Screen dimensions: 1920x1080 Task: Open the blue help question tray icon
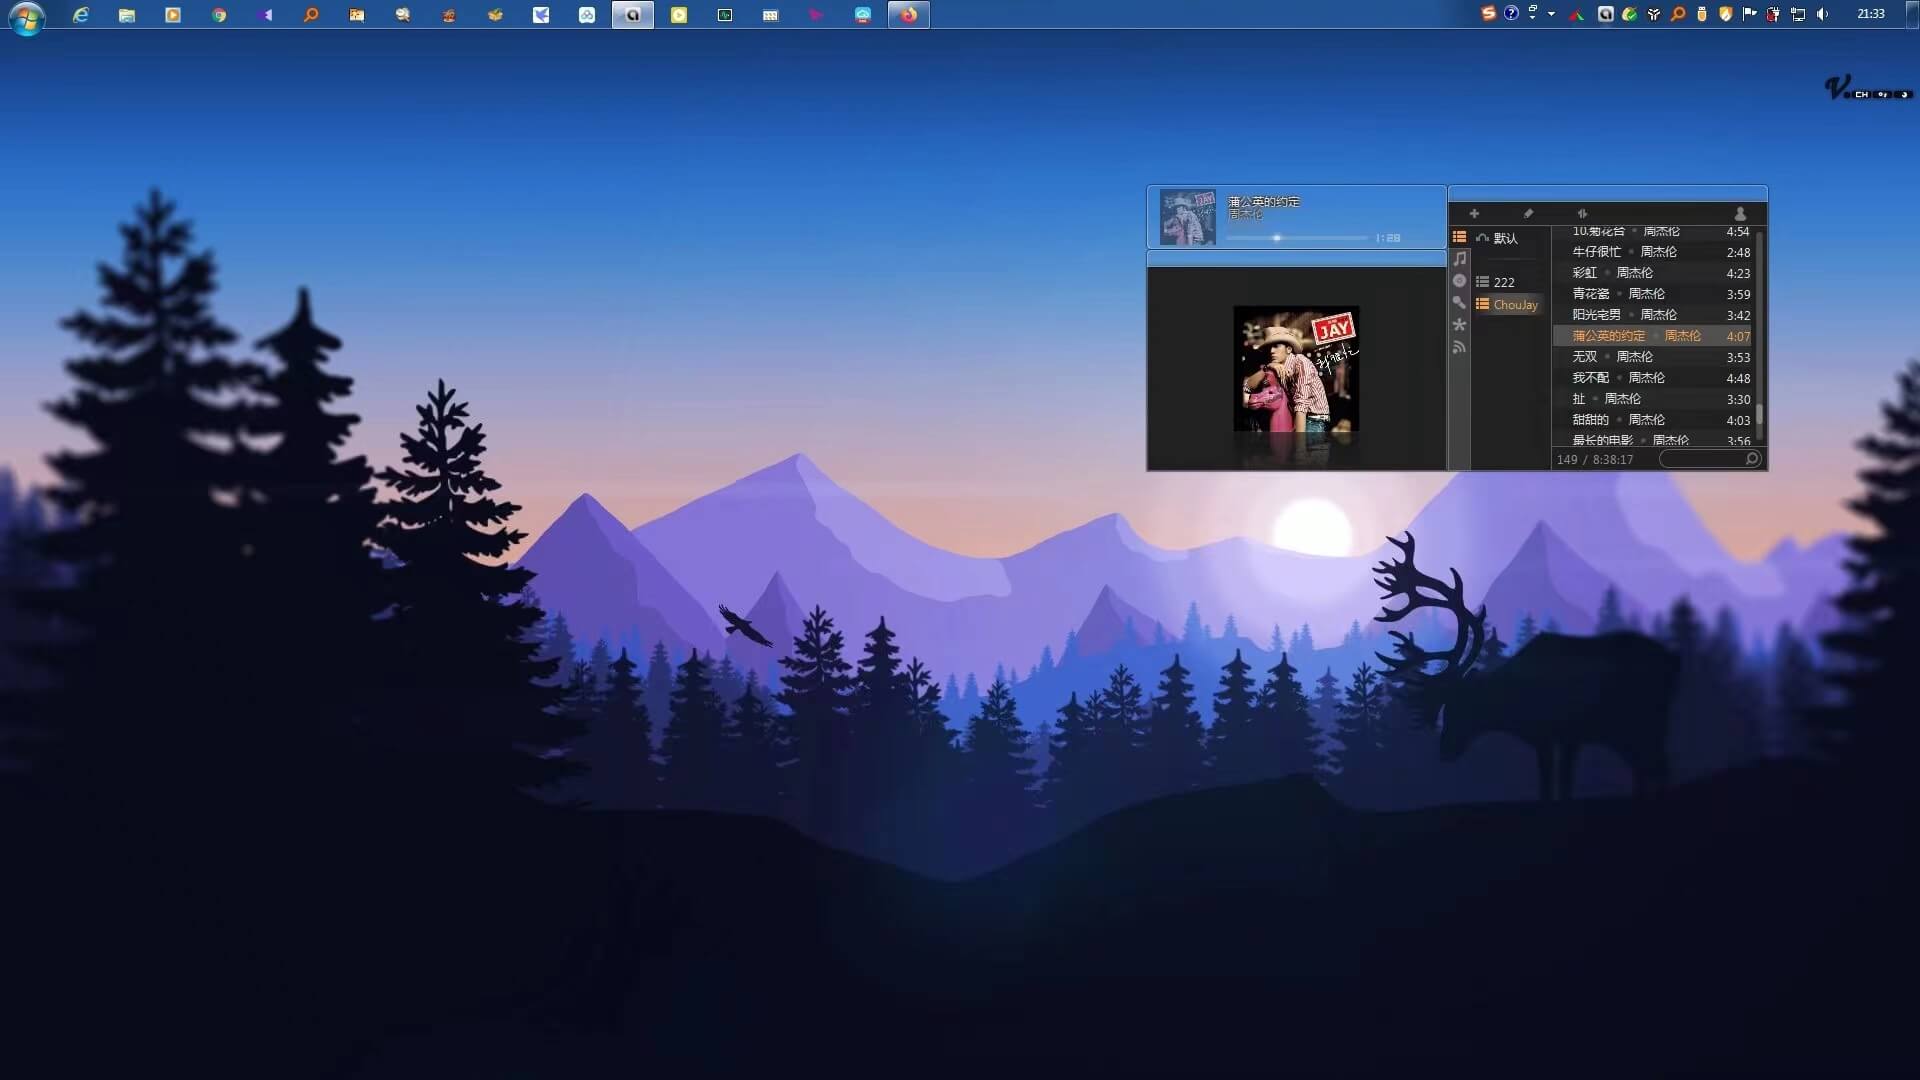pos(1511,14)
